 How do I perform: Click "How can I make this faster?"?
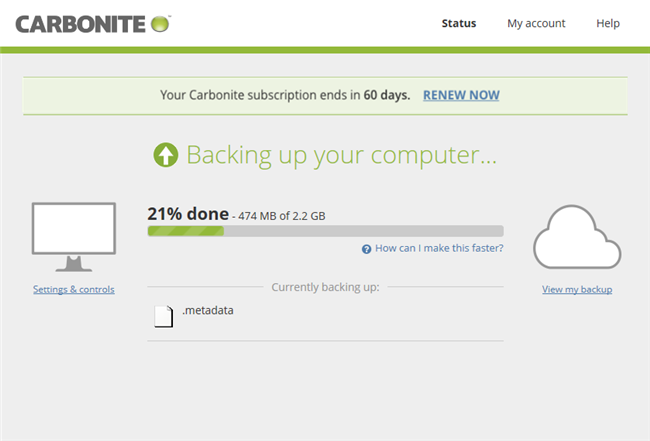439,248
